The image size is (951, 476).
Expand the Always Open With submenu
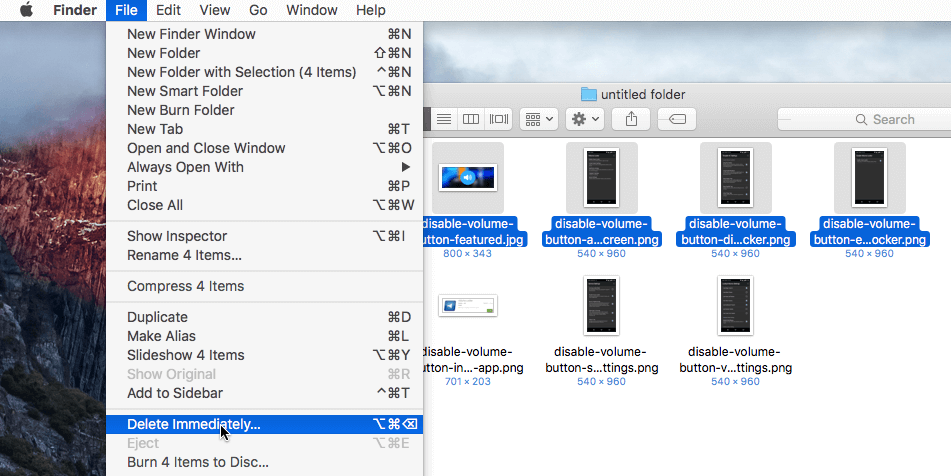click(264, 167)
